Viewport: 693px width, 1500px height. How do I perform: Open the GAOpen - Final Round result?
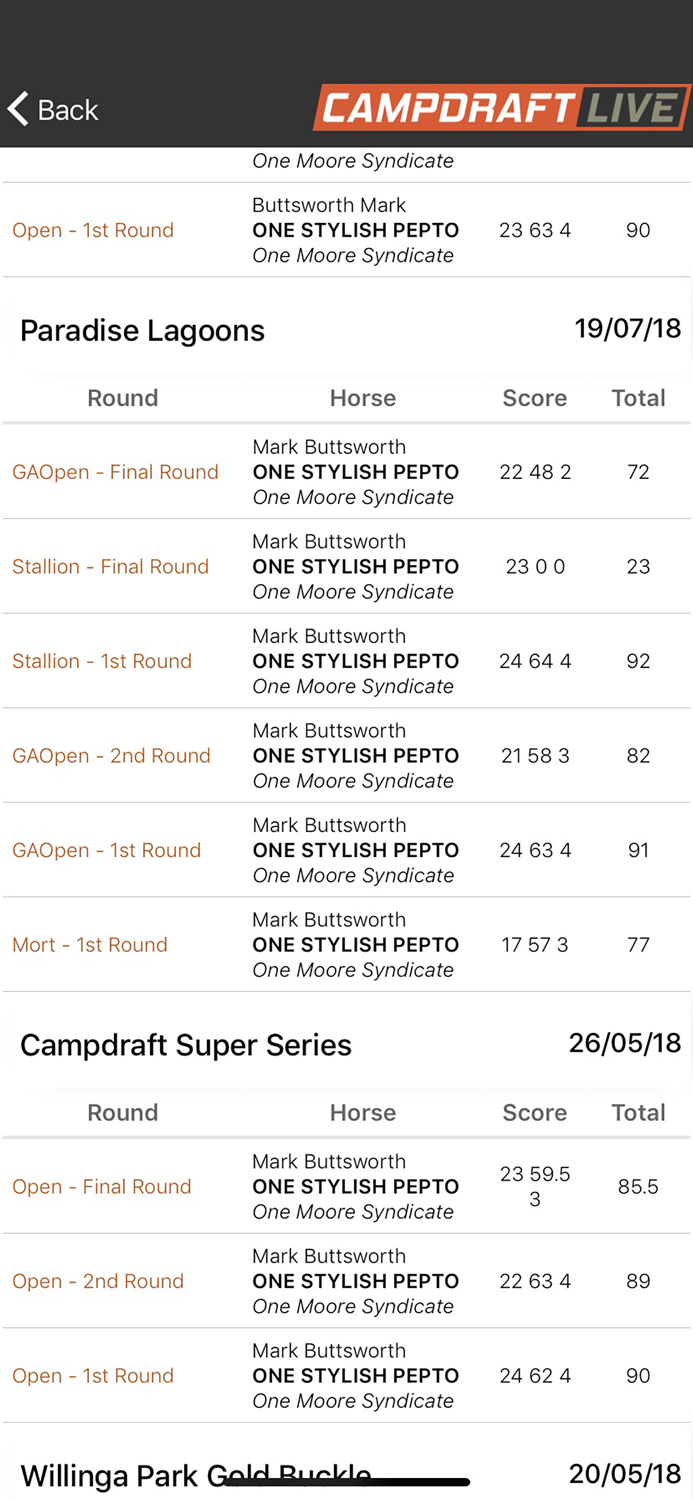(x=115, y=472)
